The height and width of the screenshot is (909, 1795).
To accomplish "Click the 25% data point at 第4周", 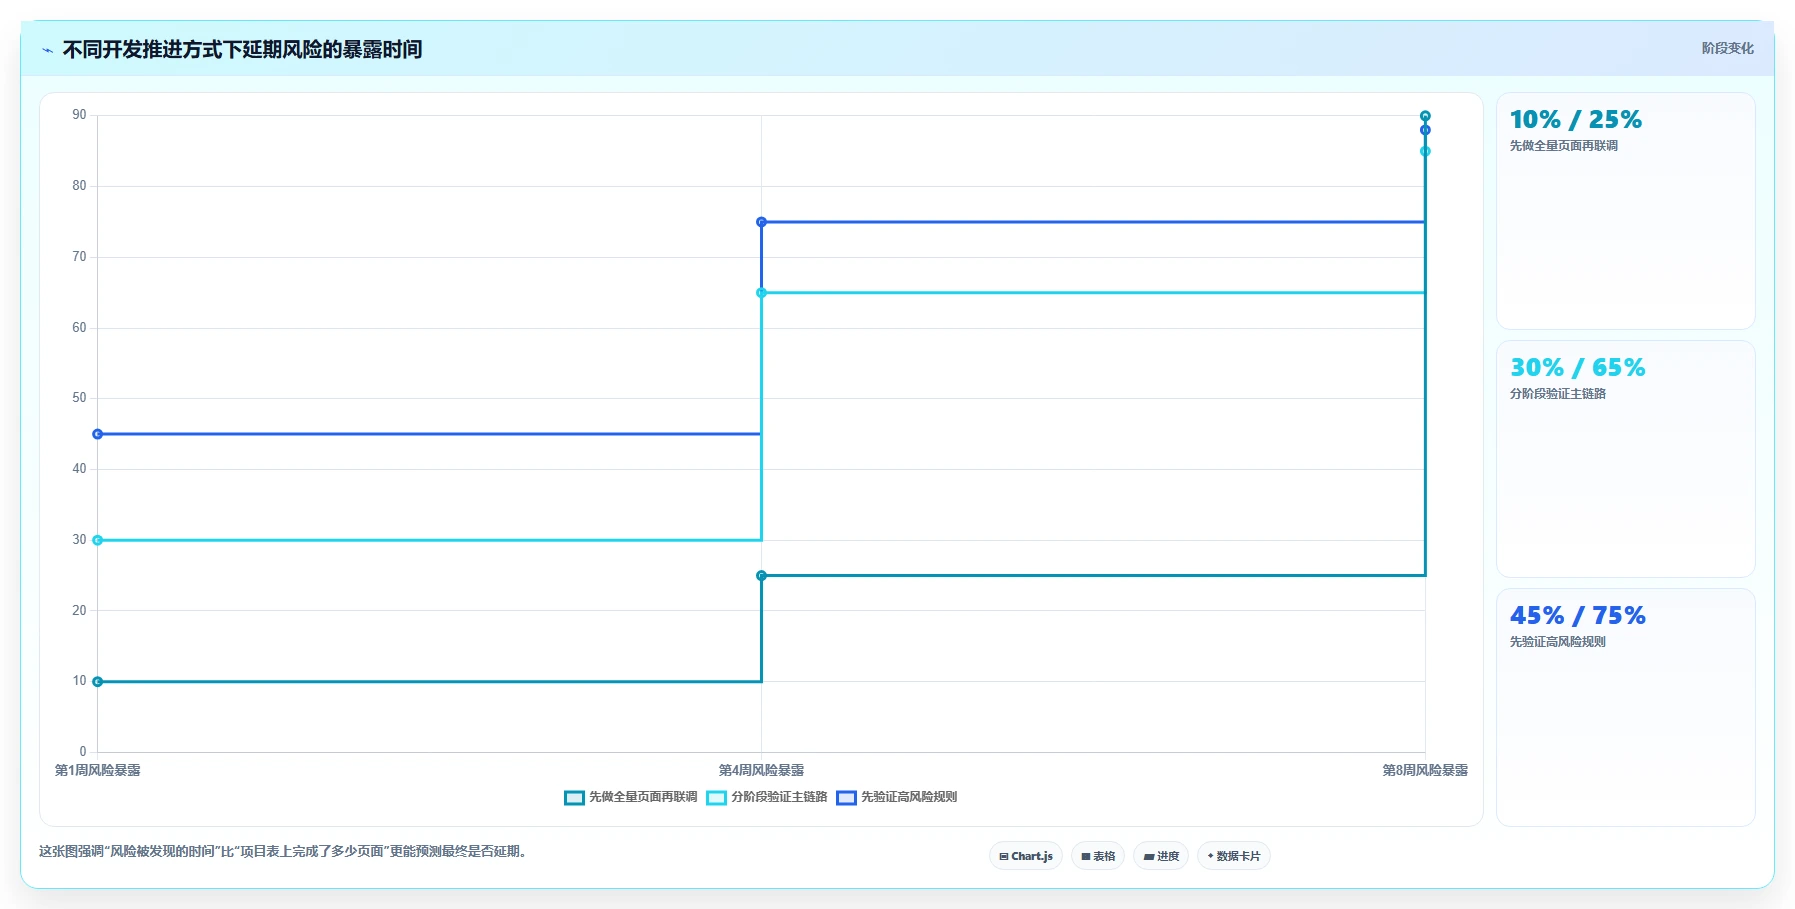I will point(761,576).
